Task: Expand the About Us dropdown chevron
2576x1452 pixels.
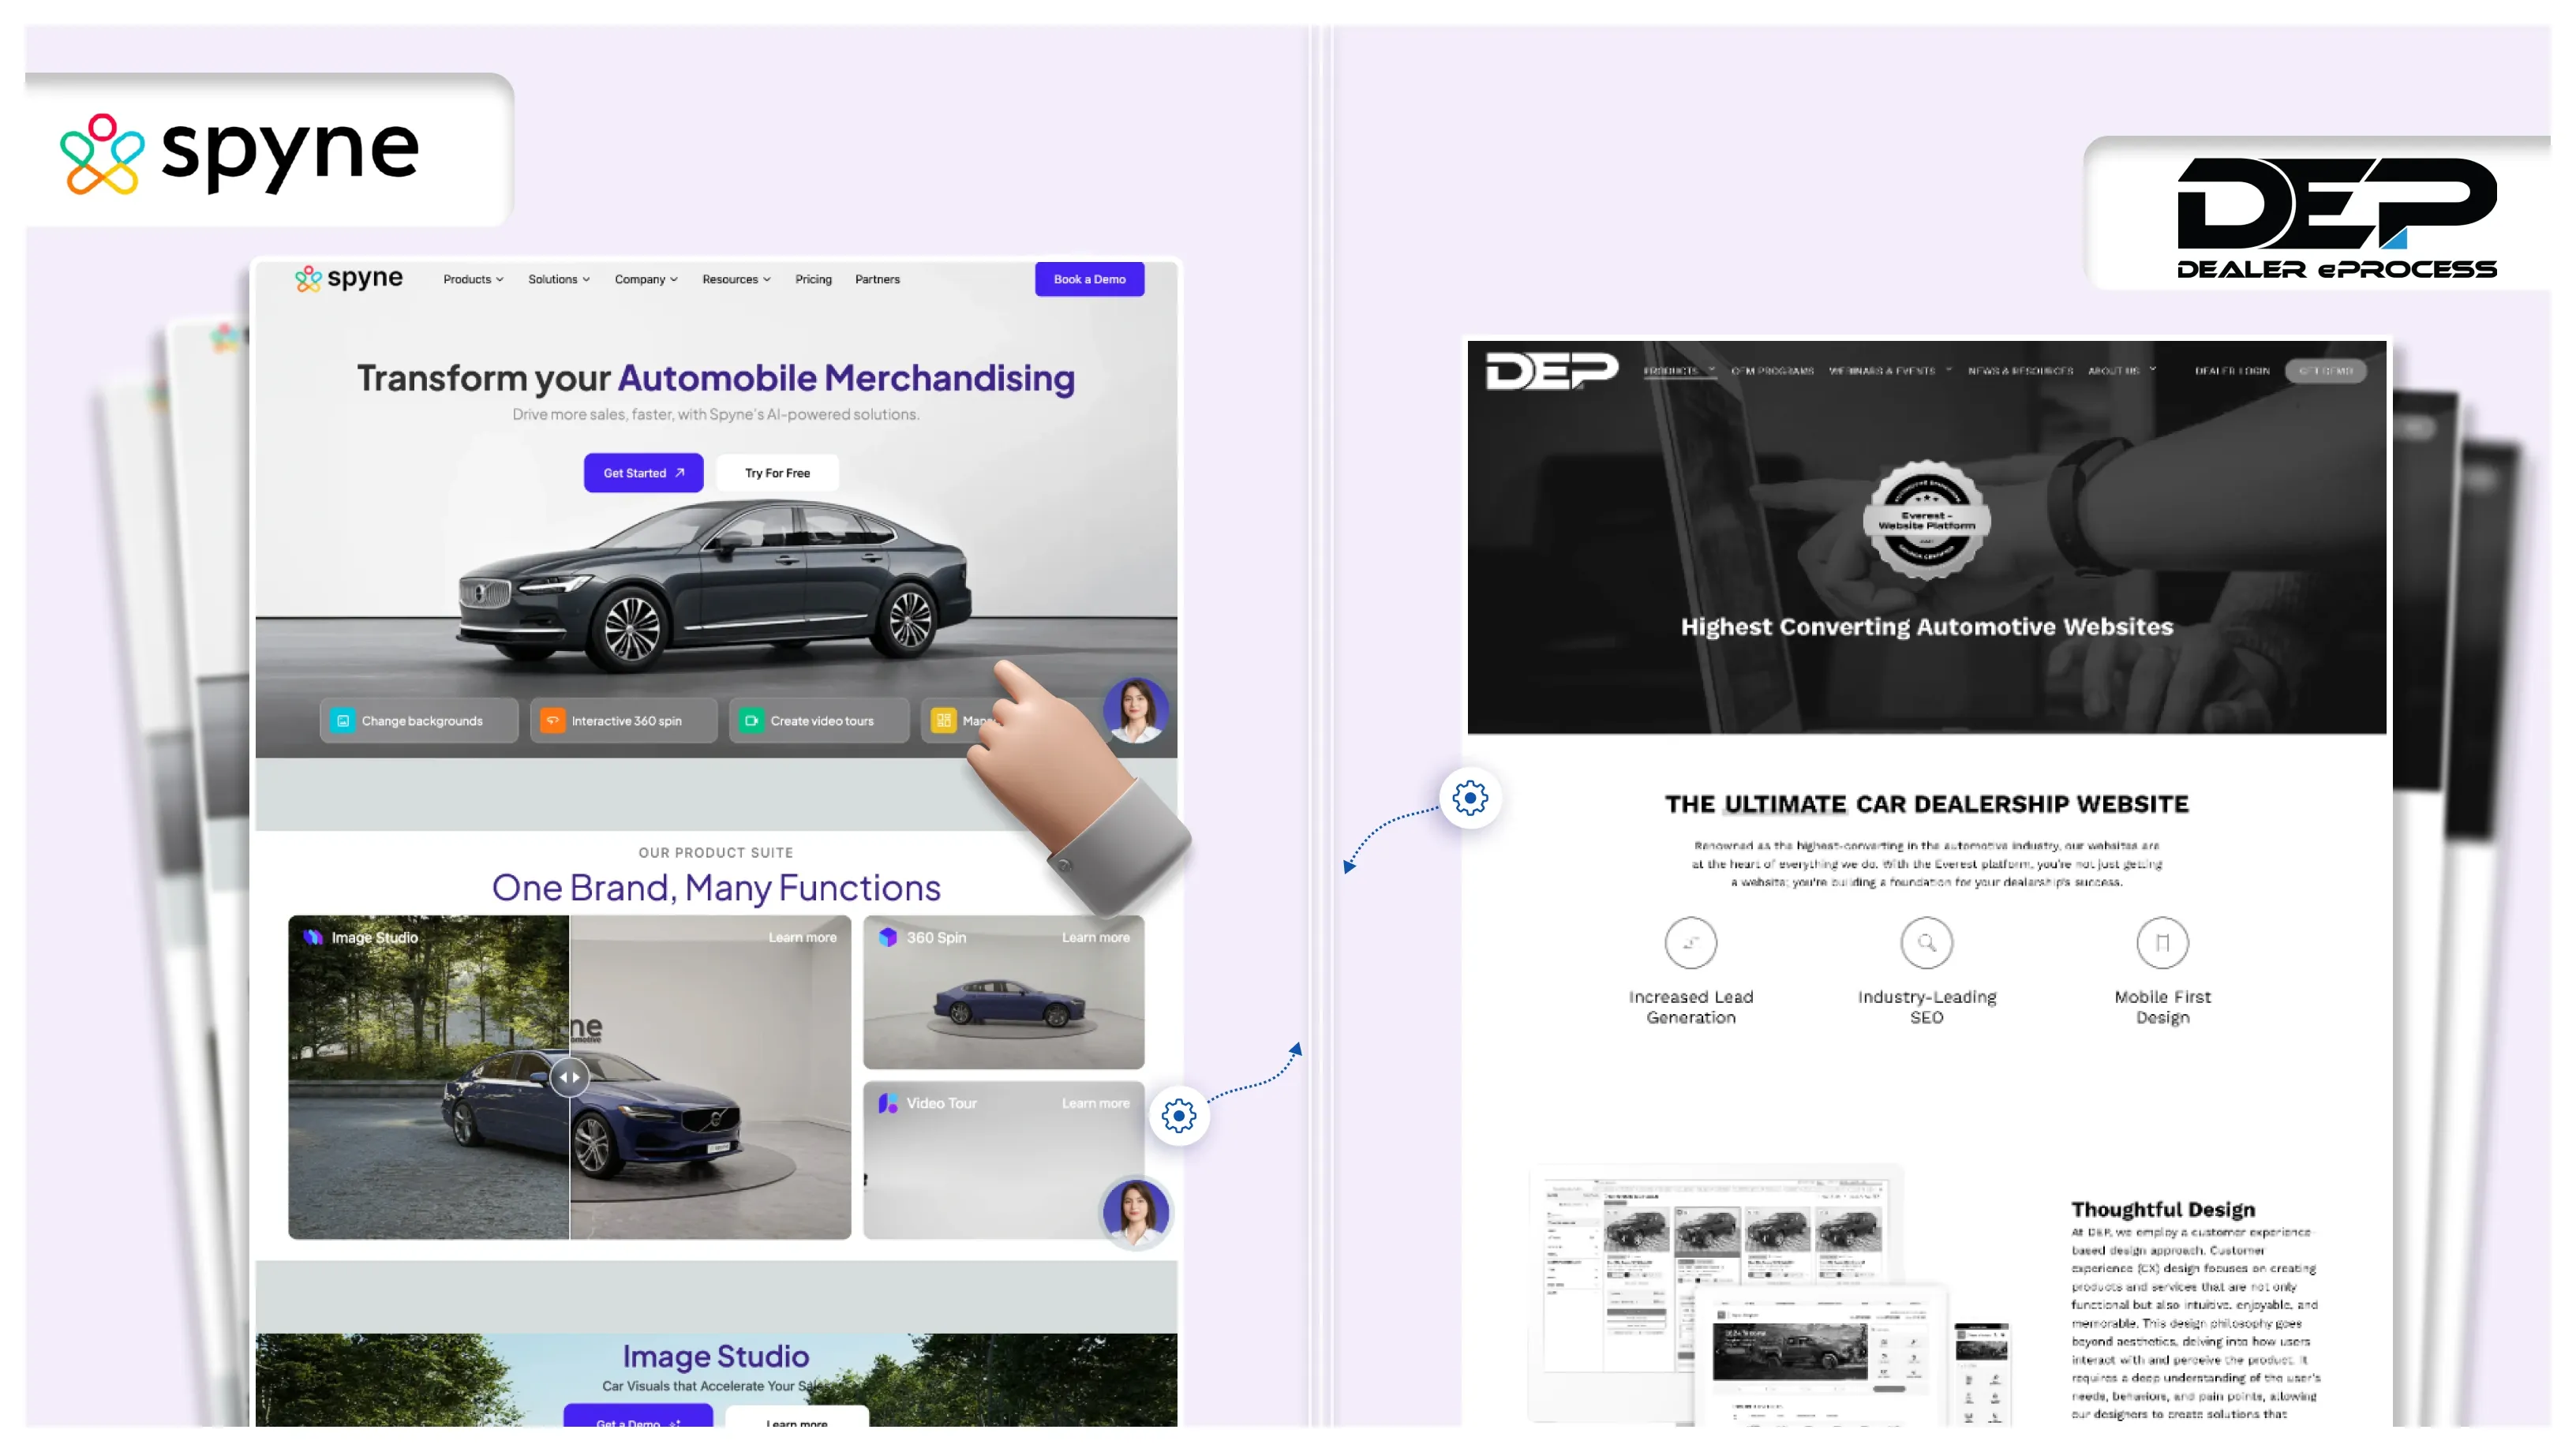Action: click(x=2152, y=370)
